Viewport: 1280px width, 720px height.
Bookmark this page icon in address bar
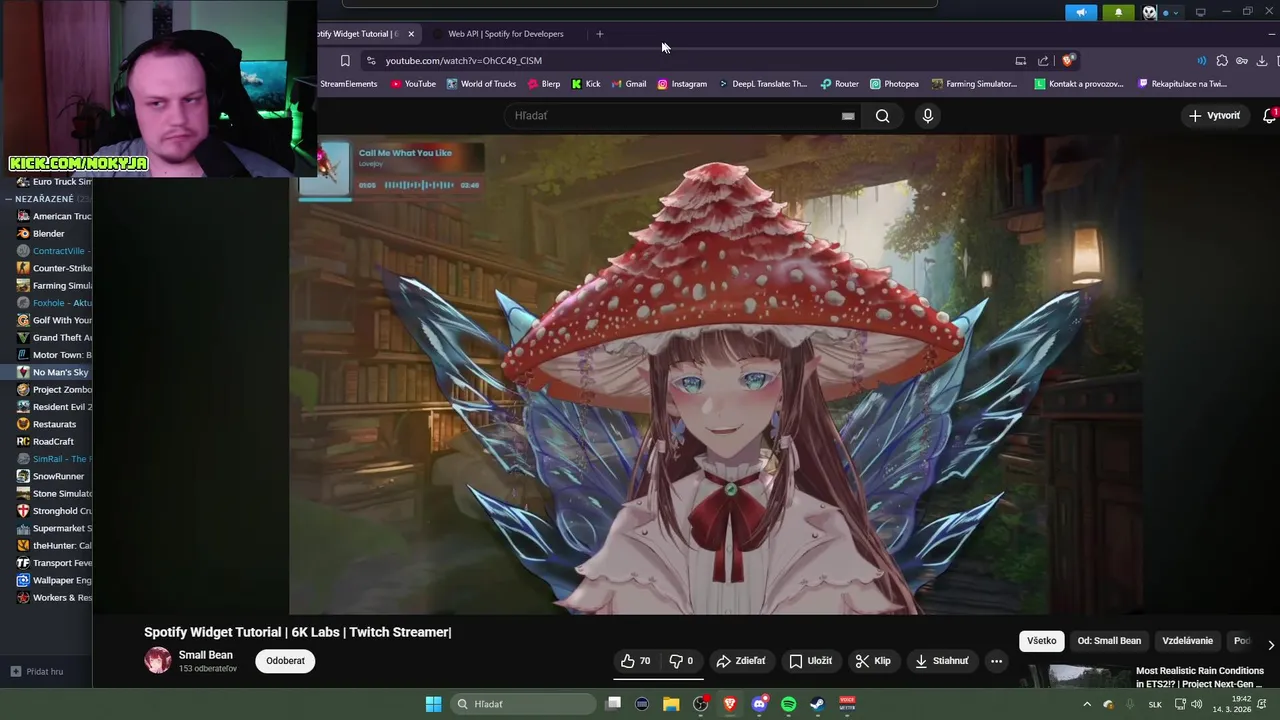click(345, 60)
